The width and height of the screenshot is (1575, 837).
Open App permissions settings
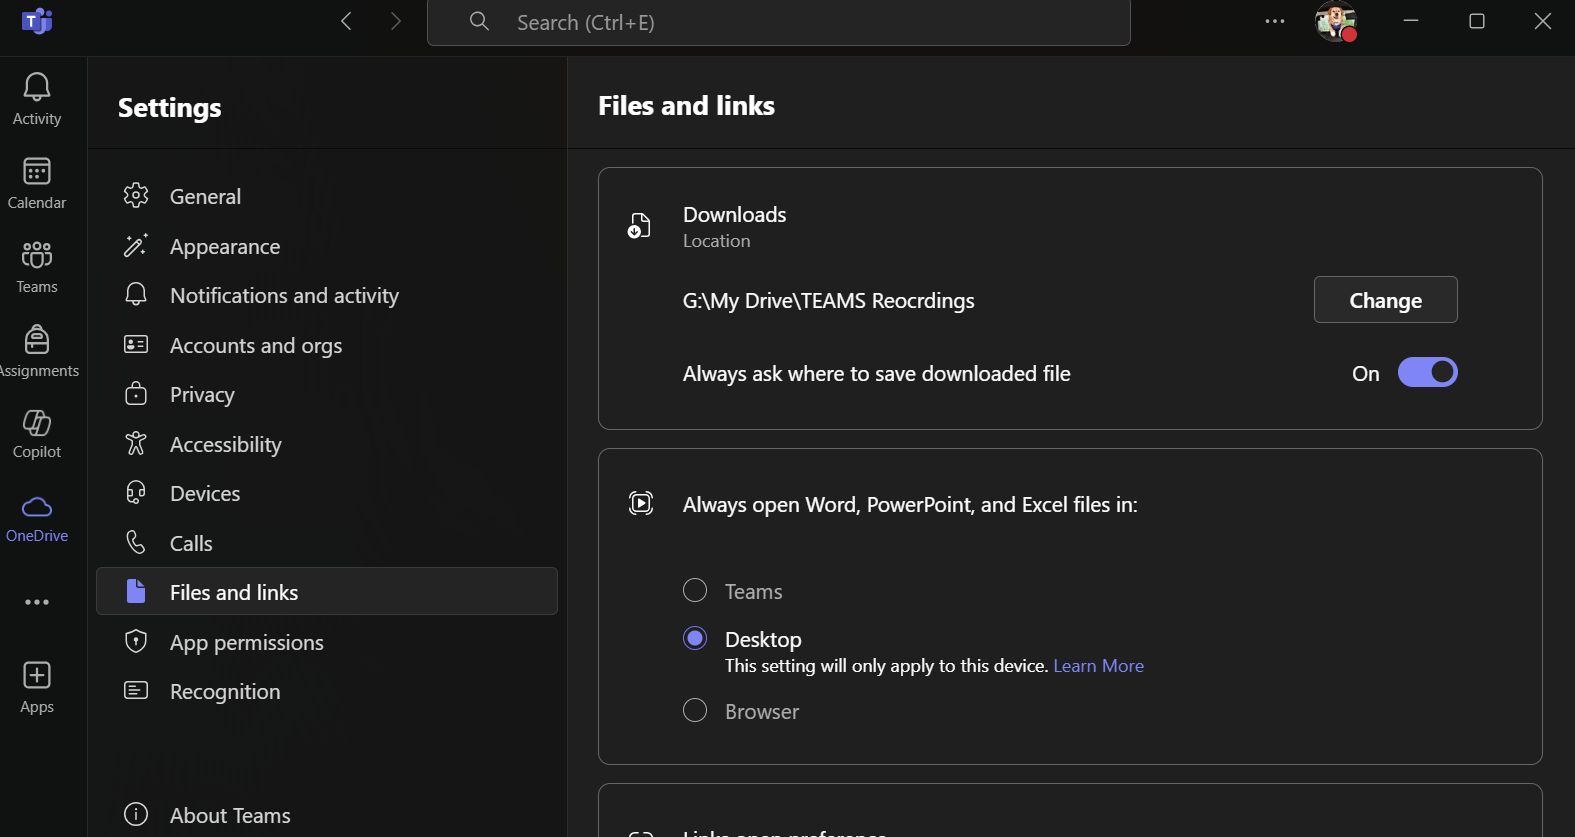(x=327, y=642)
